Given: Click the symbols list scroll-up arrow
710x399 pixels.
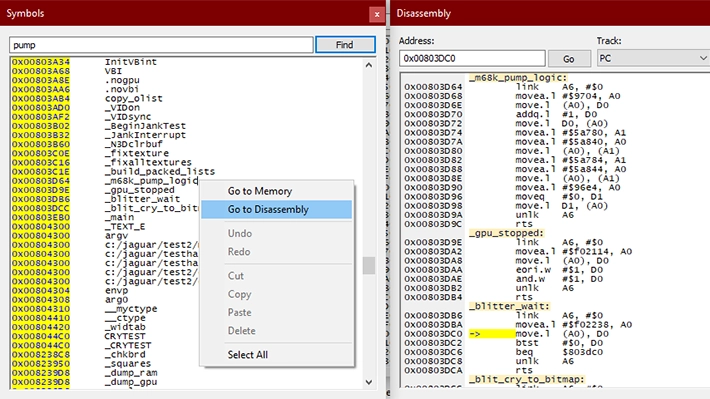Looking at the screenshot, I should [x=369, y=65].
